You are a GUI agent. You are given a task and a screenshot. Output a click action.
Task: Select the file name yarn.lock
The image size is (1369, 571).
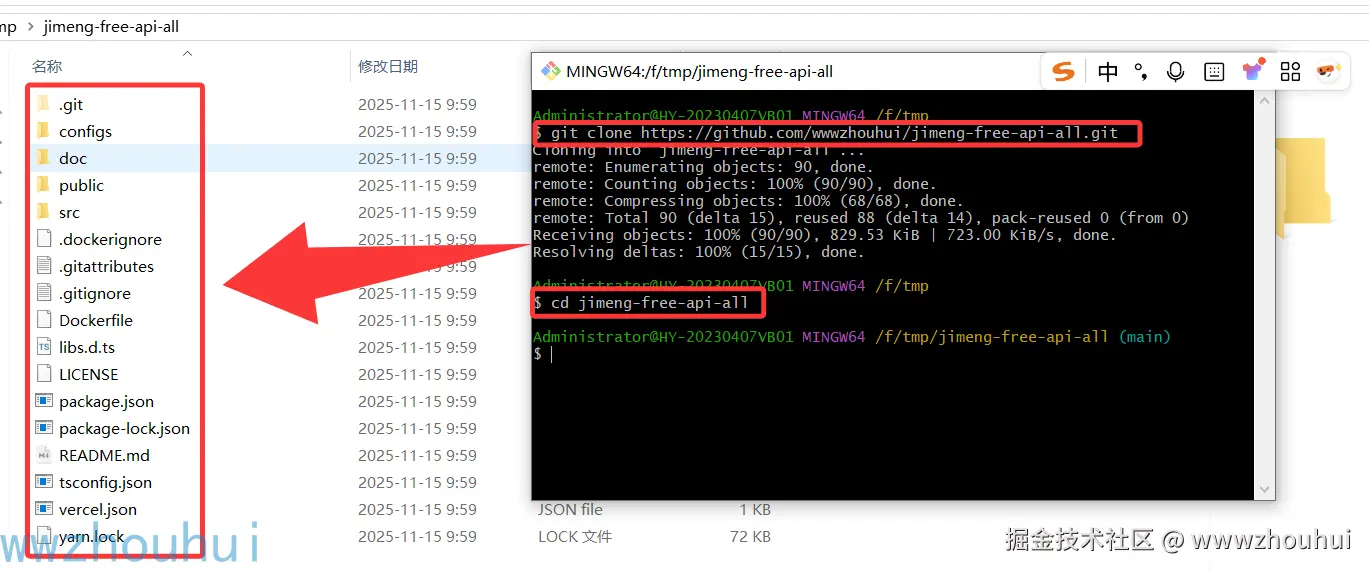[91, 536]
